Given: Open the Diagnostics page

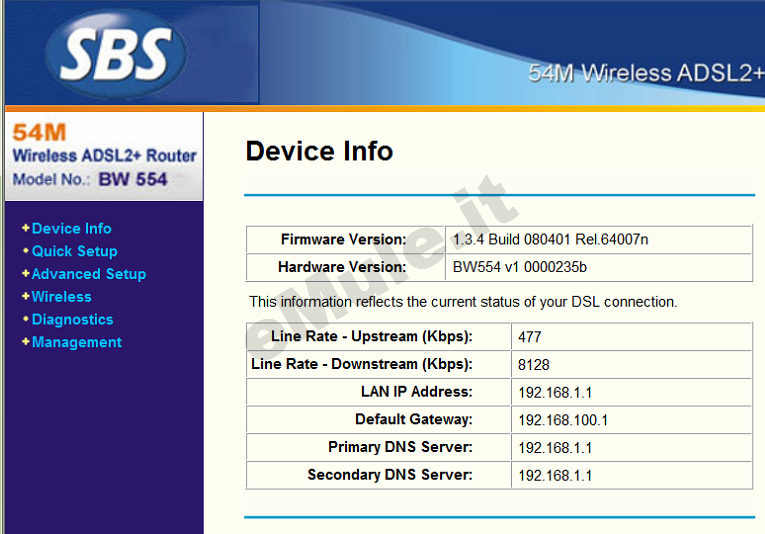Looking at the screenshot, I should [x=72, y=319].
